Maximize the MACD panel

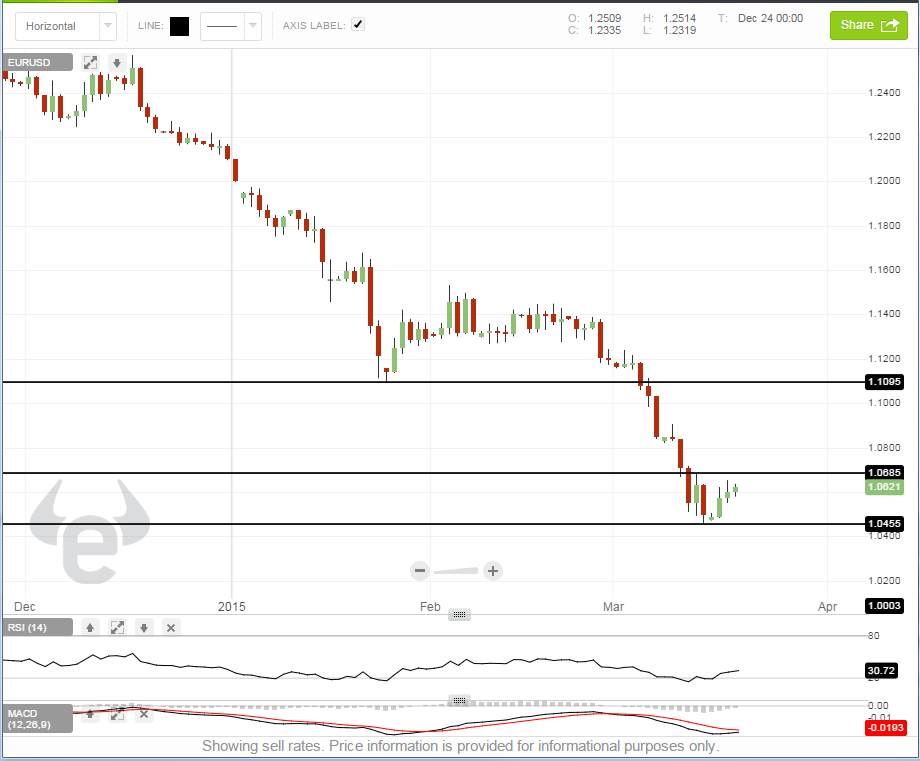(117, 714)
